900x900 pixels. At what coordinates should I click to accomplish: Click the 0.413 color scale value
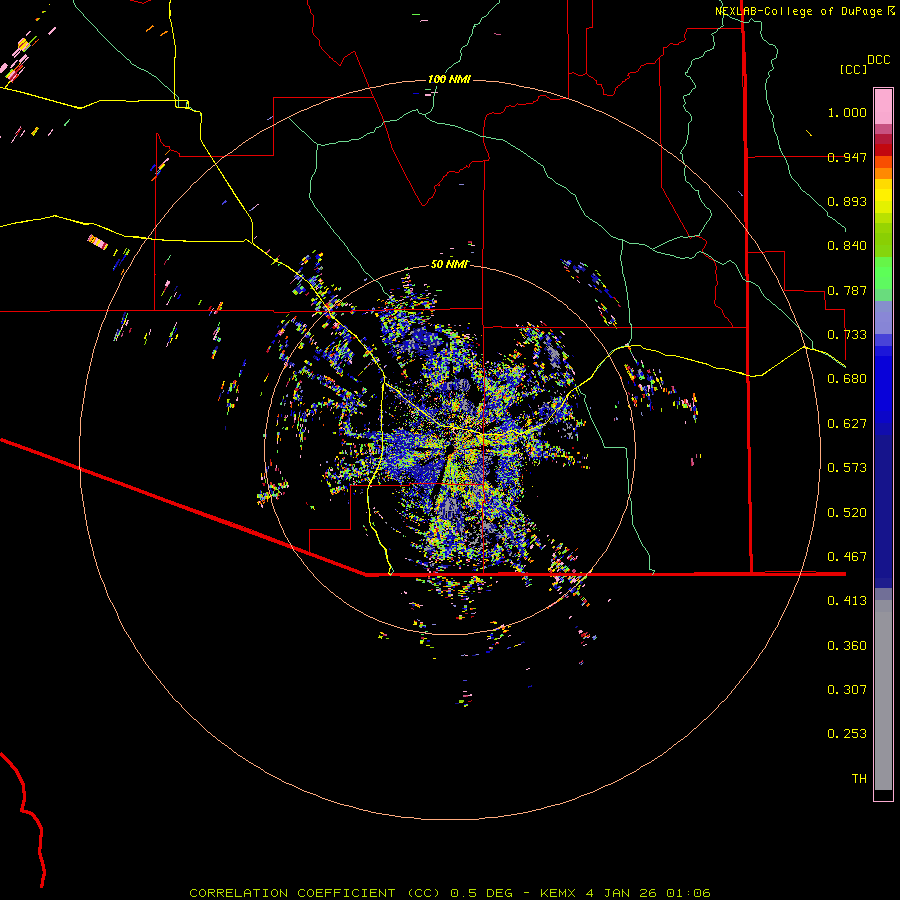point(847,601)
